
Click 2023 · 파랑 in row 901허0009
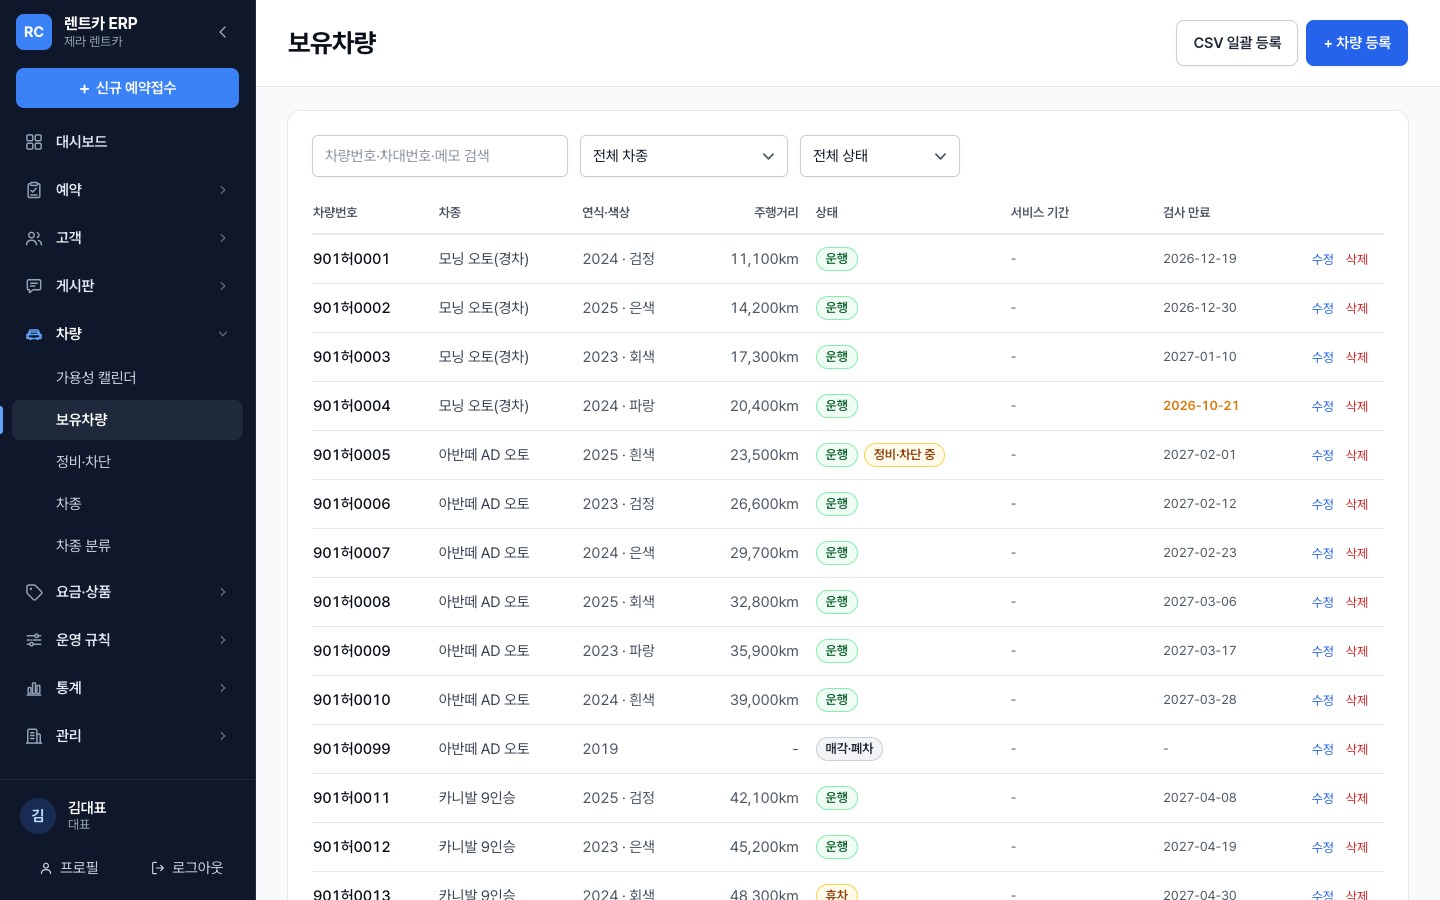pos(619,651)
